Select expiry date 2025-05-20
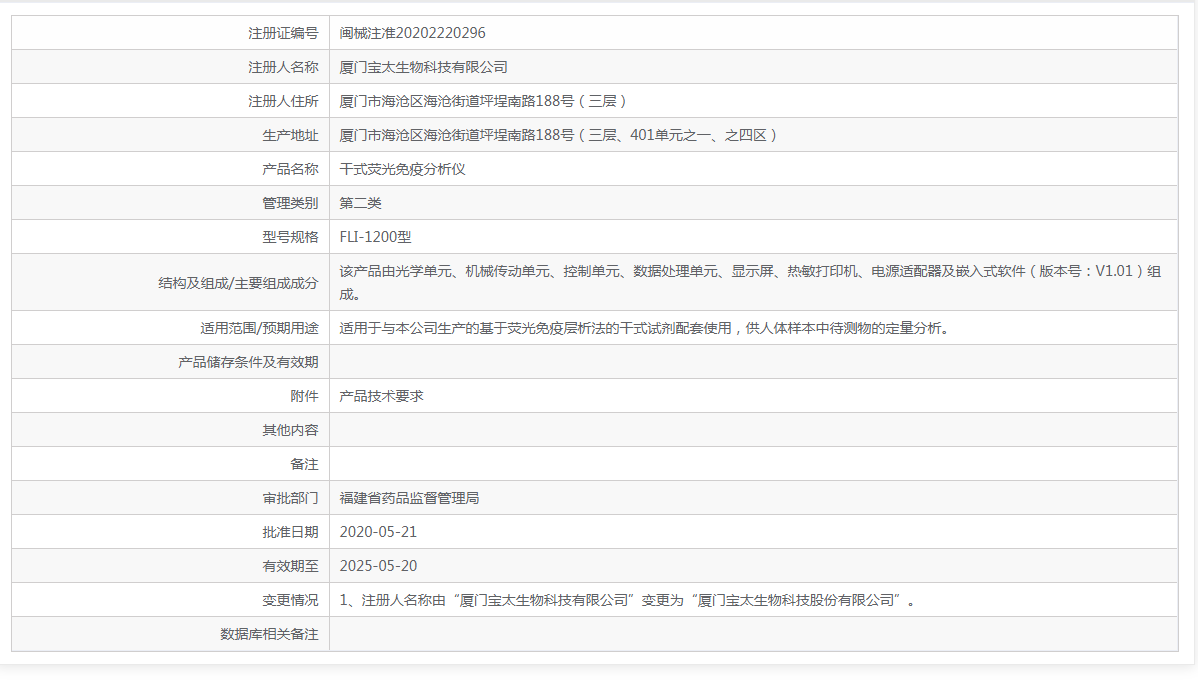This screenshot has width=1198, height=680. (378, 566)
